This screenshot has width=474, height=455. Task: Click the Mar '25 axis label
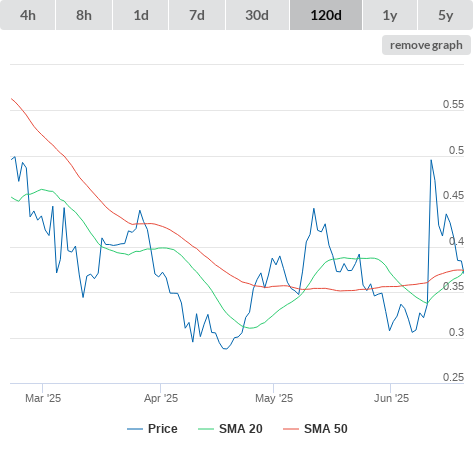pos(43,398)
